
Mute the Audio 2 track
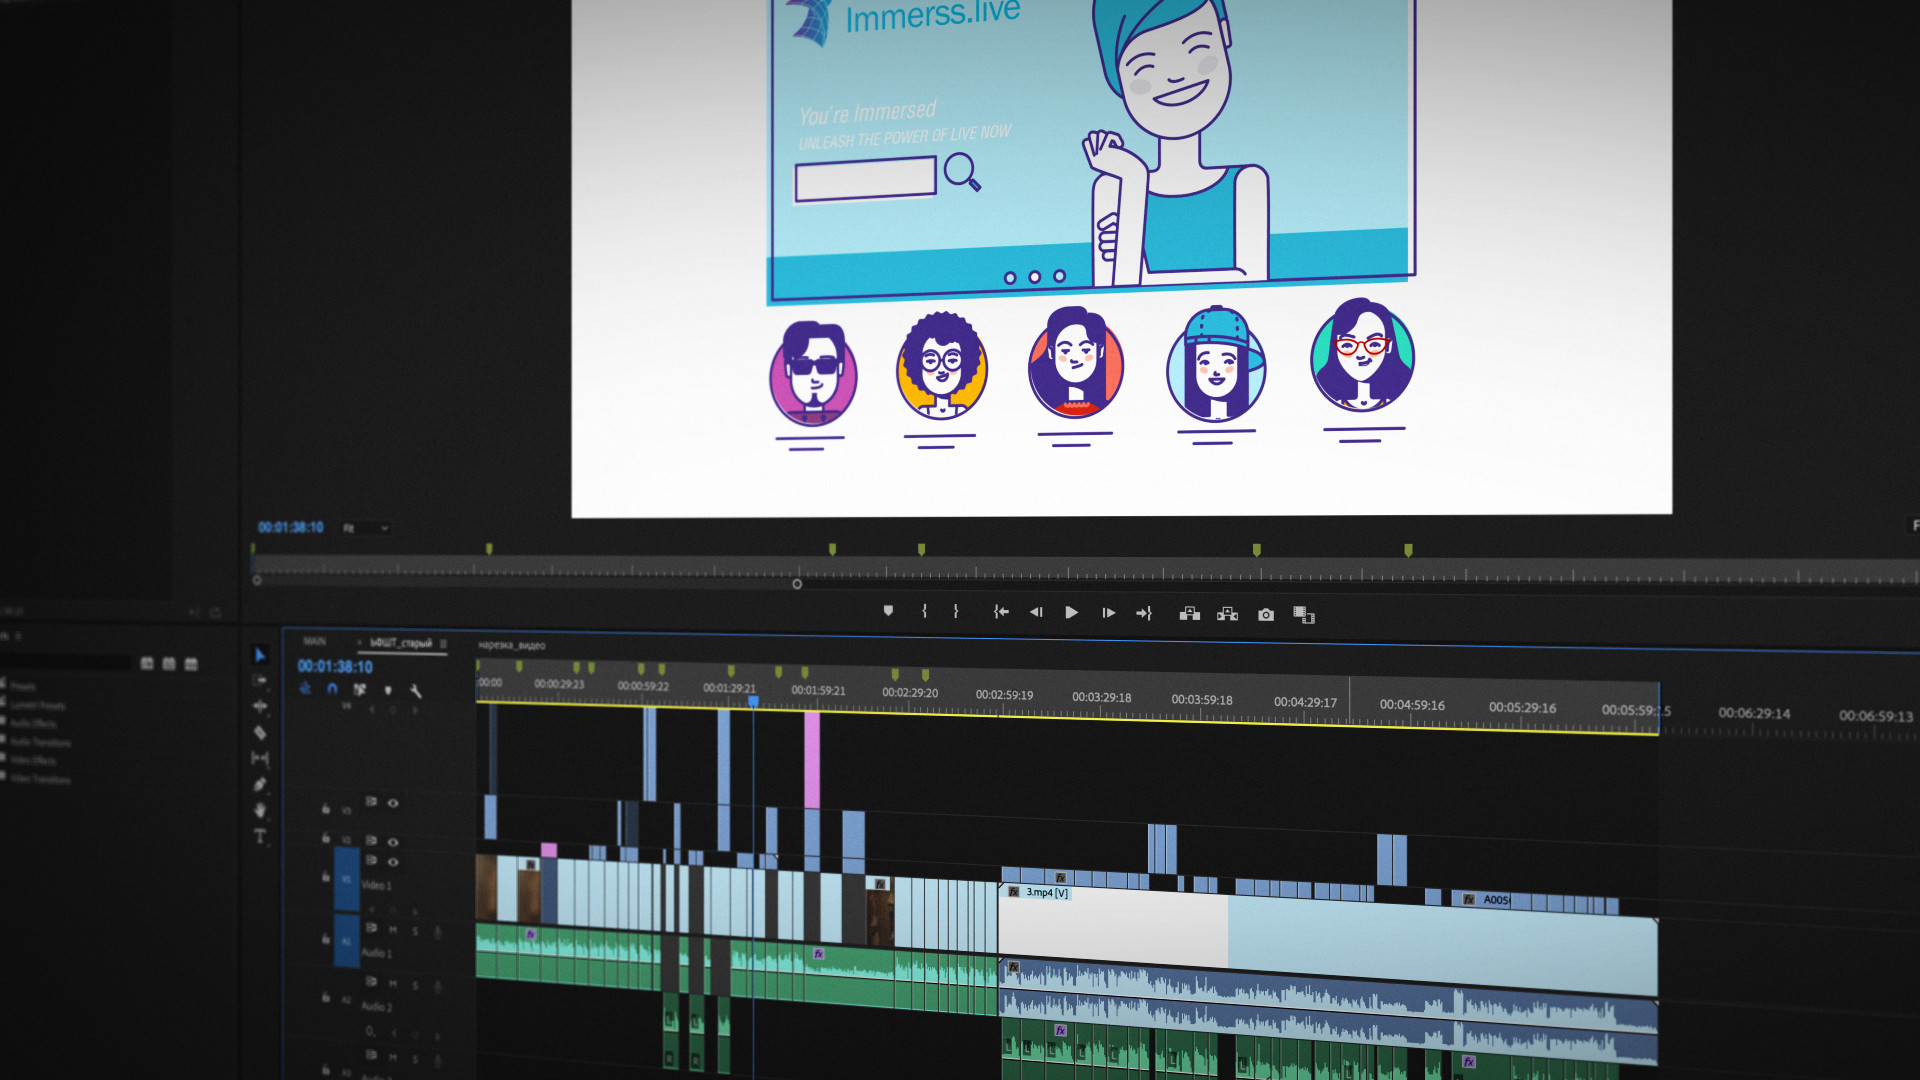393,984
